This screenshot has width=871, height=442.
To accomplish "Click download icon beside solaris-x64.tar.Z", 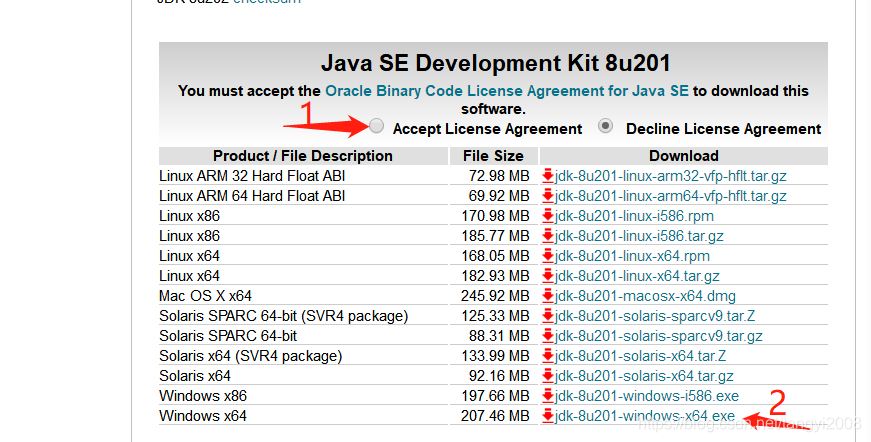I will pos(548,356).
